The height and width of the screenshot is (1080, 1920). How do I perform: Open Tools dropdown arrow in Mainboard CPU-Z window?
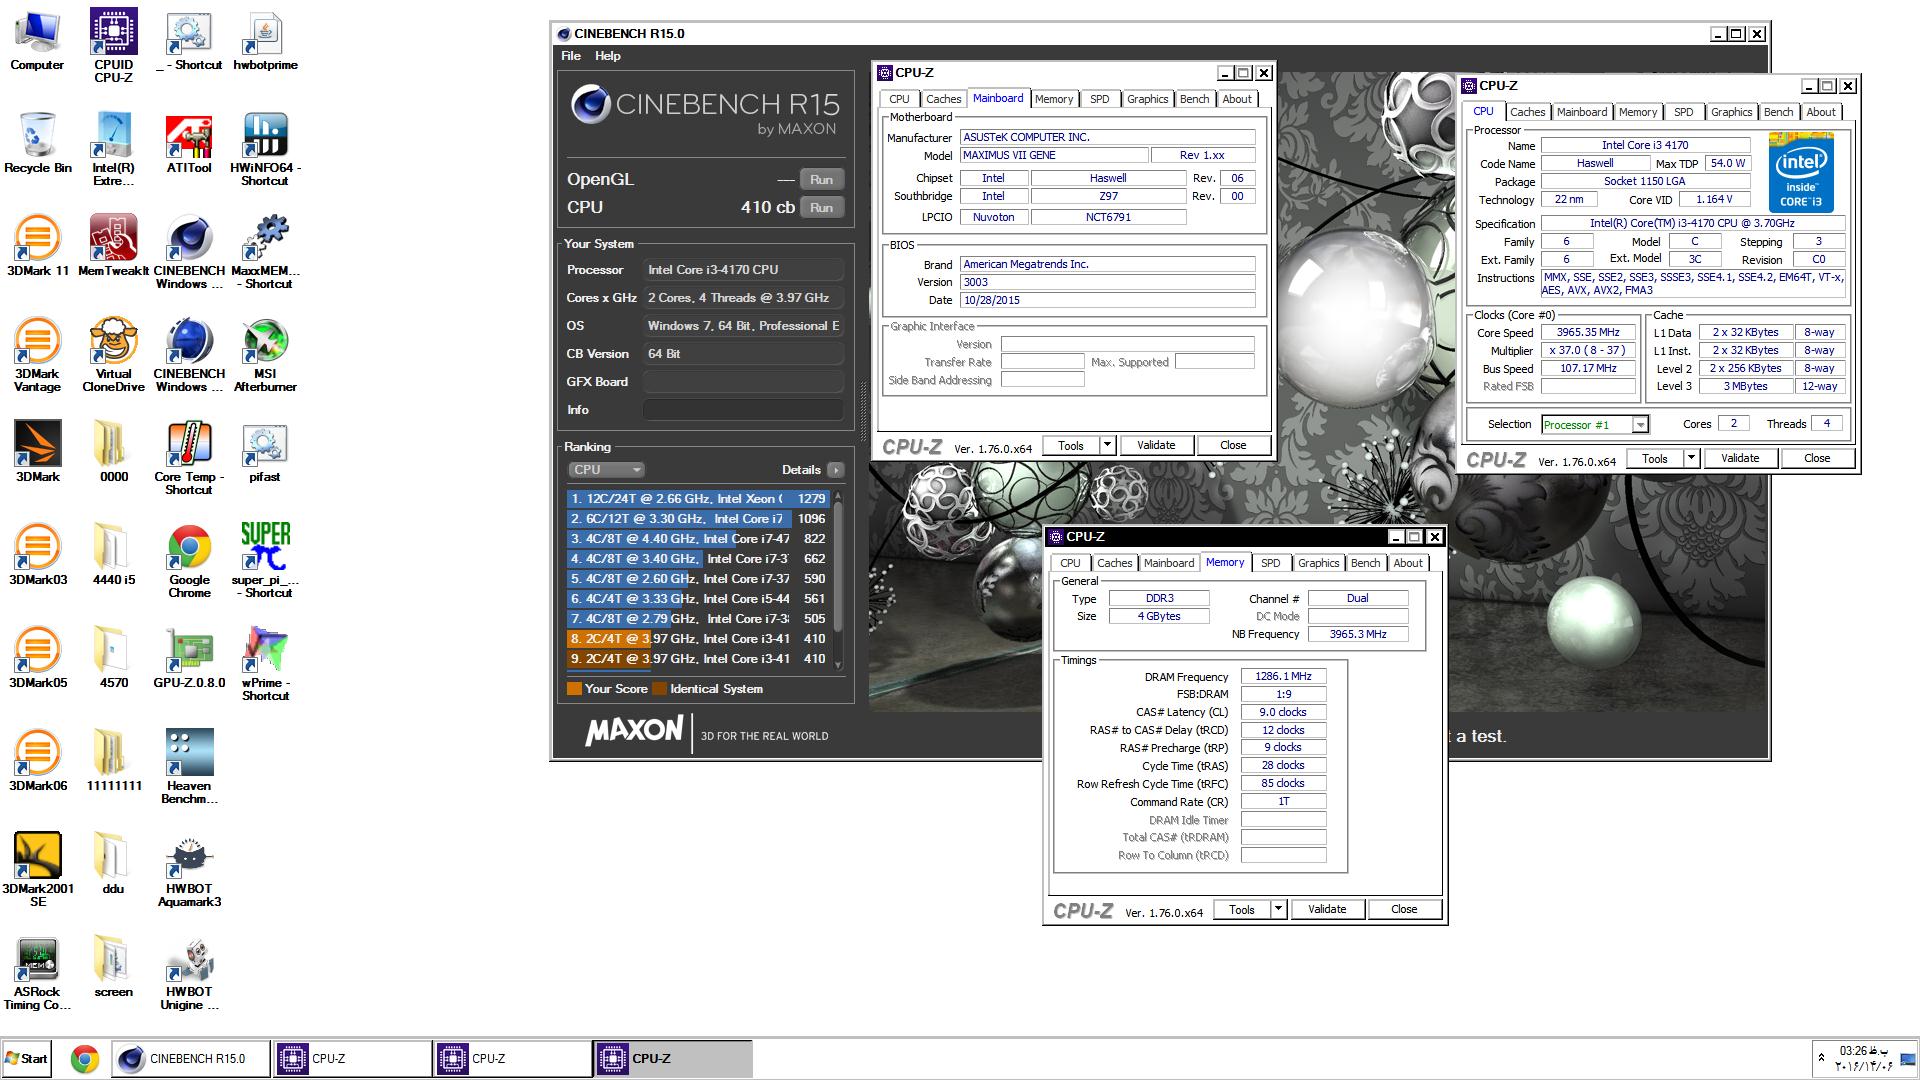(1107, 445)
